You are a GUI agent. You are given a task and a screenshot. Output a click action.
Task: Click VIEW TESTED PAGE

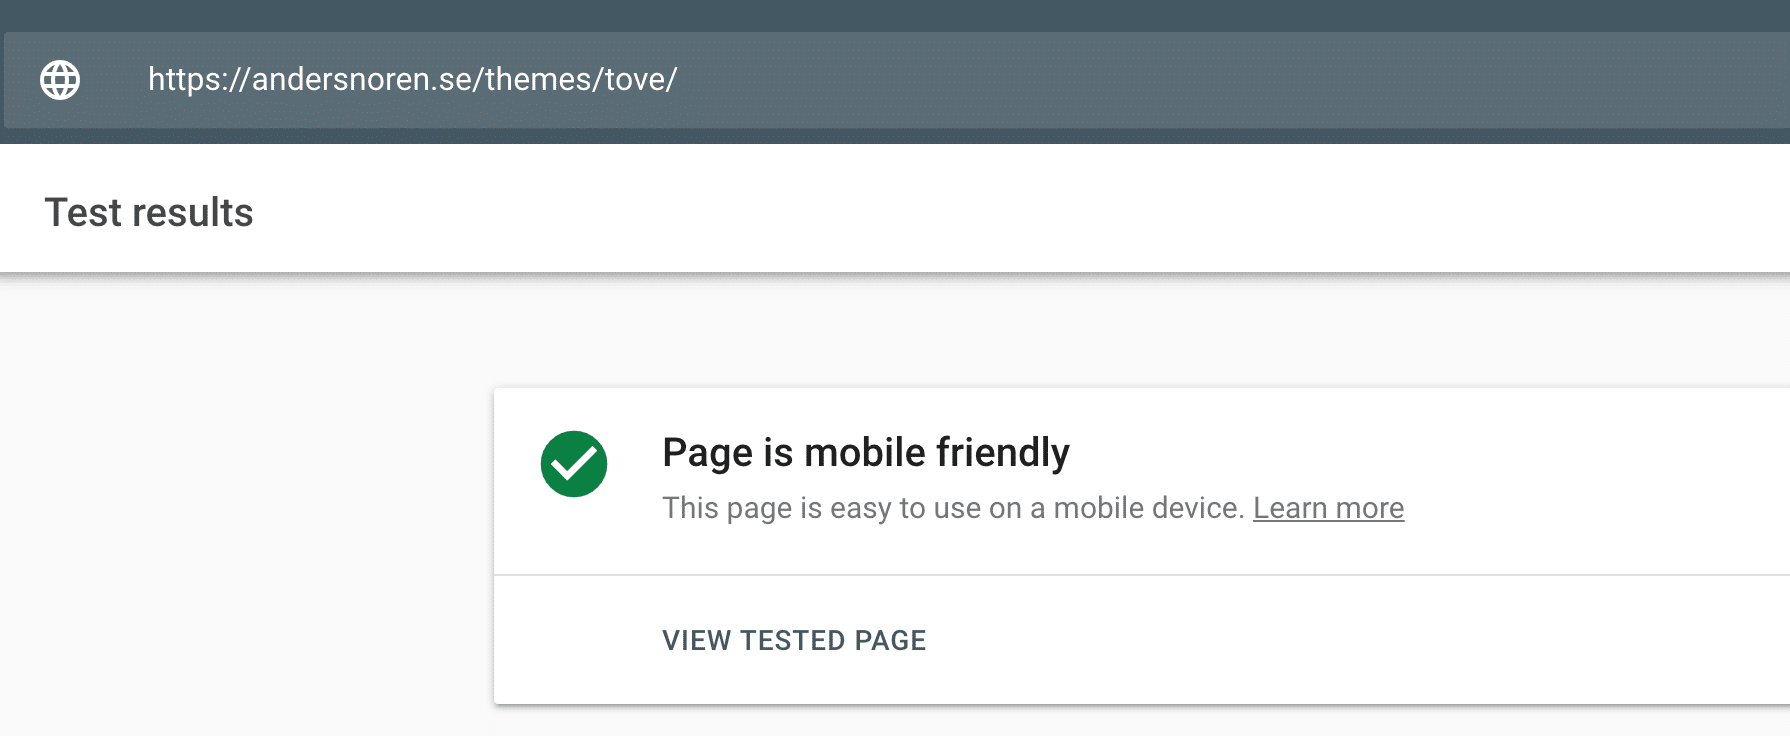(794, 640)
